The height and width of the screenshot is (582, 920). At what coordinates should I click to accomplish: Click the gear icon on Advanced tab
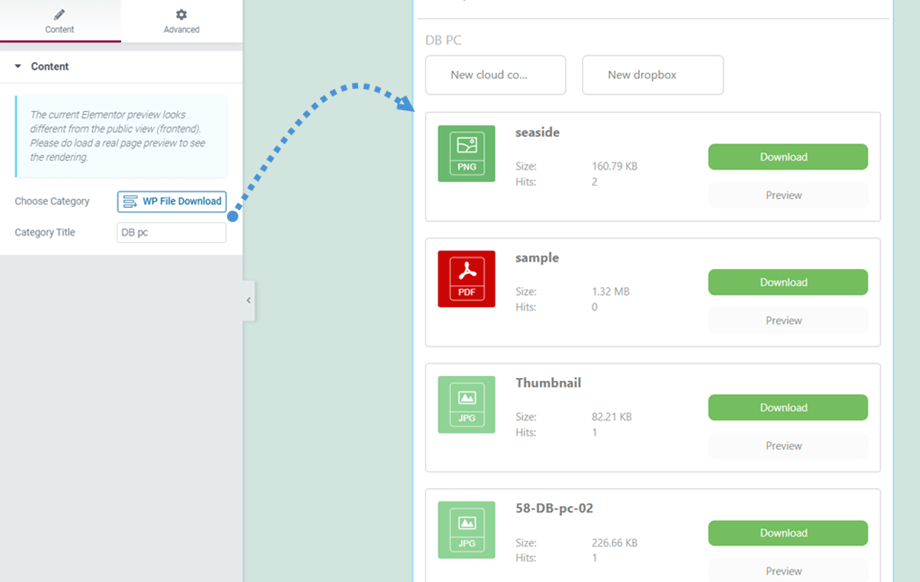(181, 15)
